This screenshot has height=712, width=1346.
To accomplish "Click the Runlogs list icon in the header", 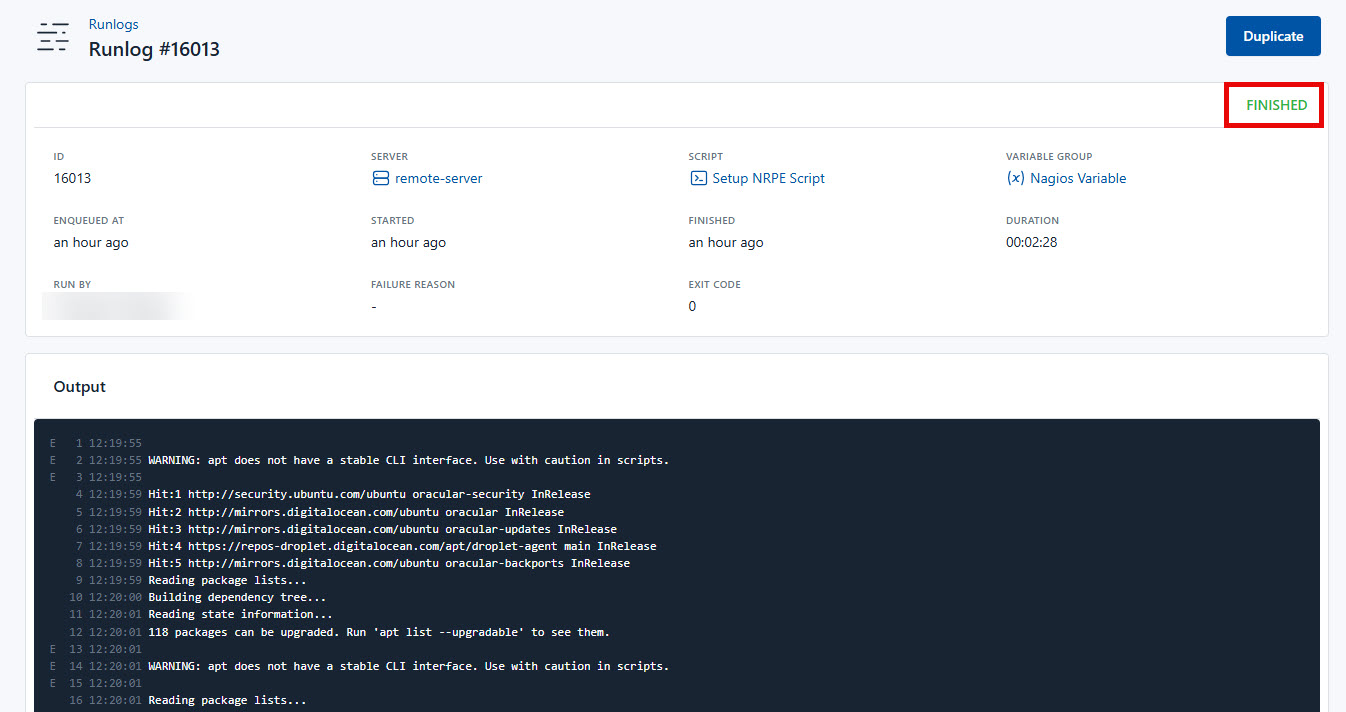I will (53, 36).
